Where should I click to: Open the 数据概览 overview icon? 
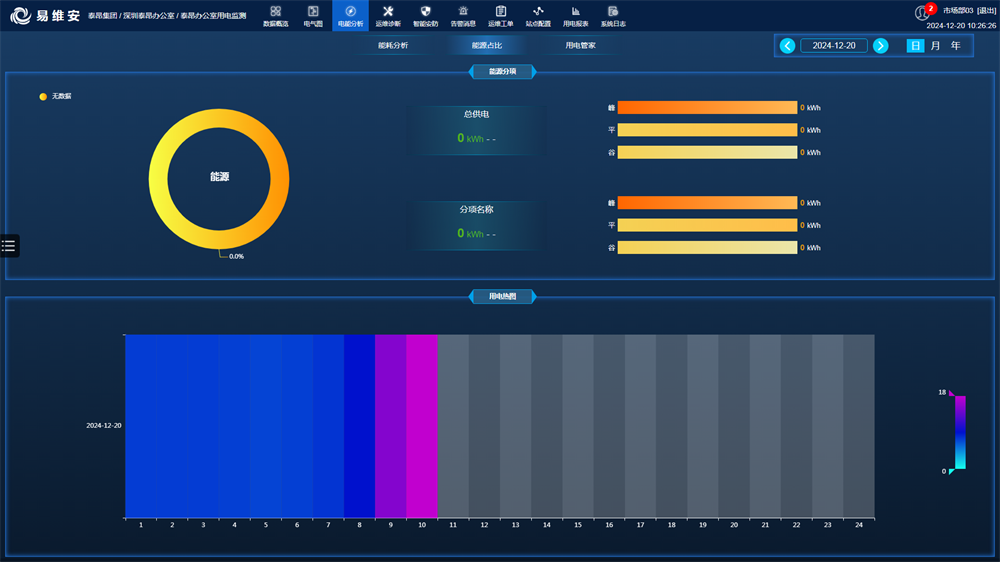tap(276, 16)
